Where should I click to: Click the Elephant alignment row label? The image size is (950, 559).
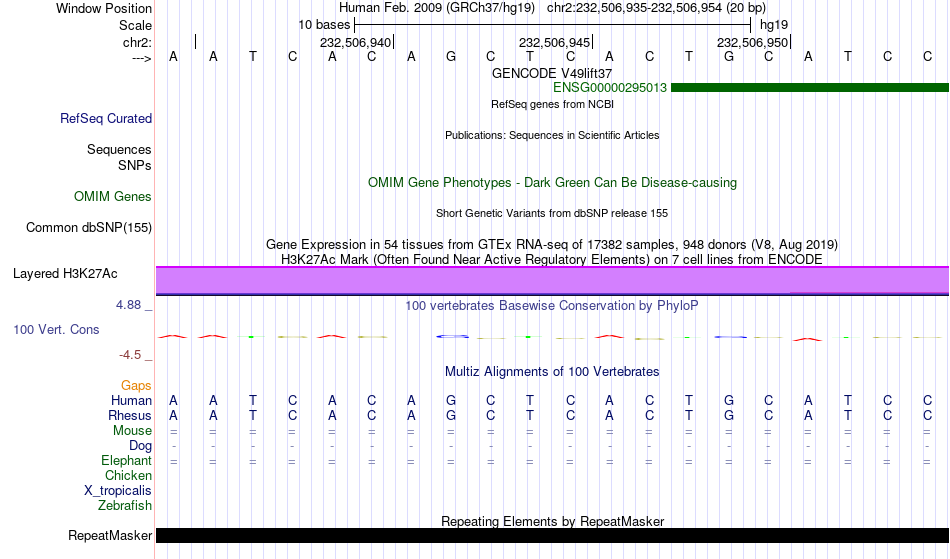(126, 461)
